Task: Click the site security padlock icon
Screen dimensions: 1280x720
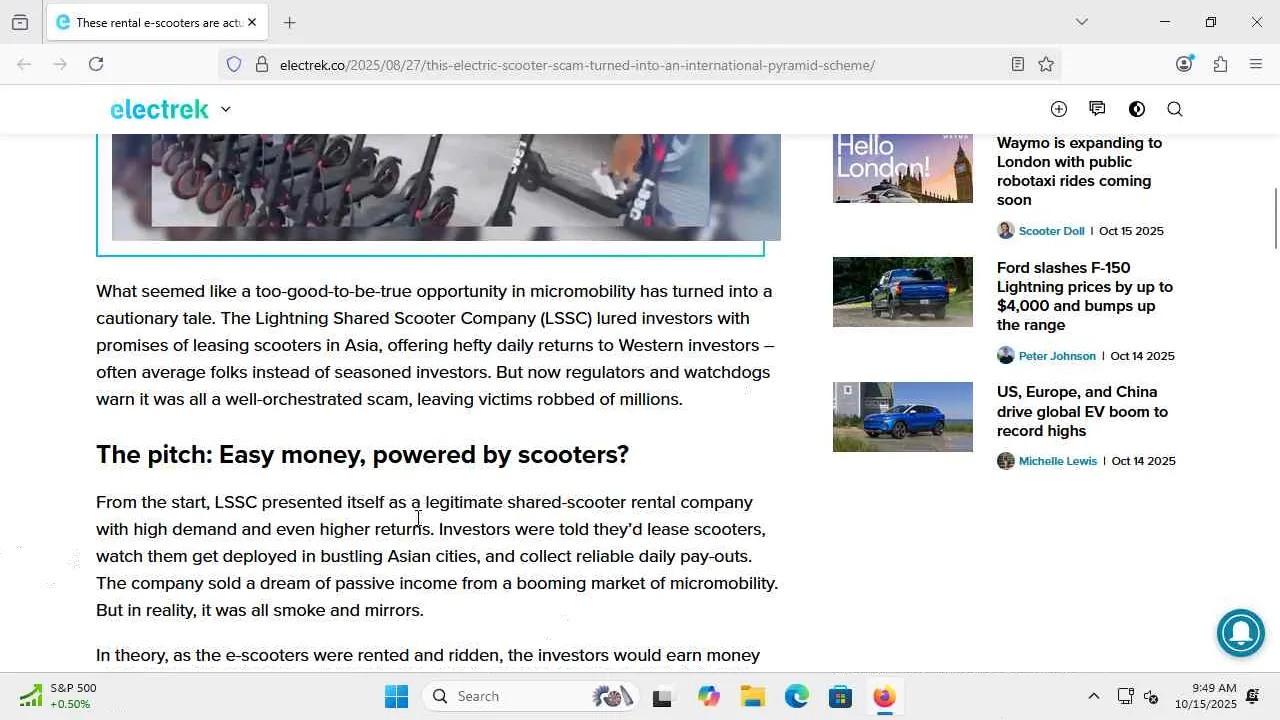Action: click(262, 65)
